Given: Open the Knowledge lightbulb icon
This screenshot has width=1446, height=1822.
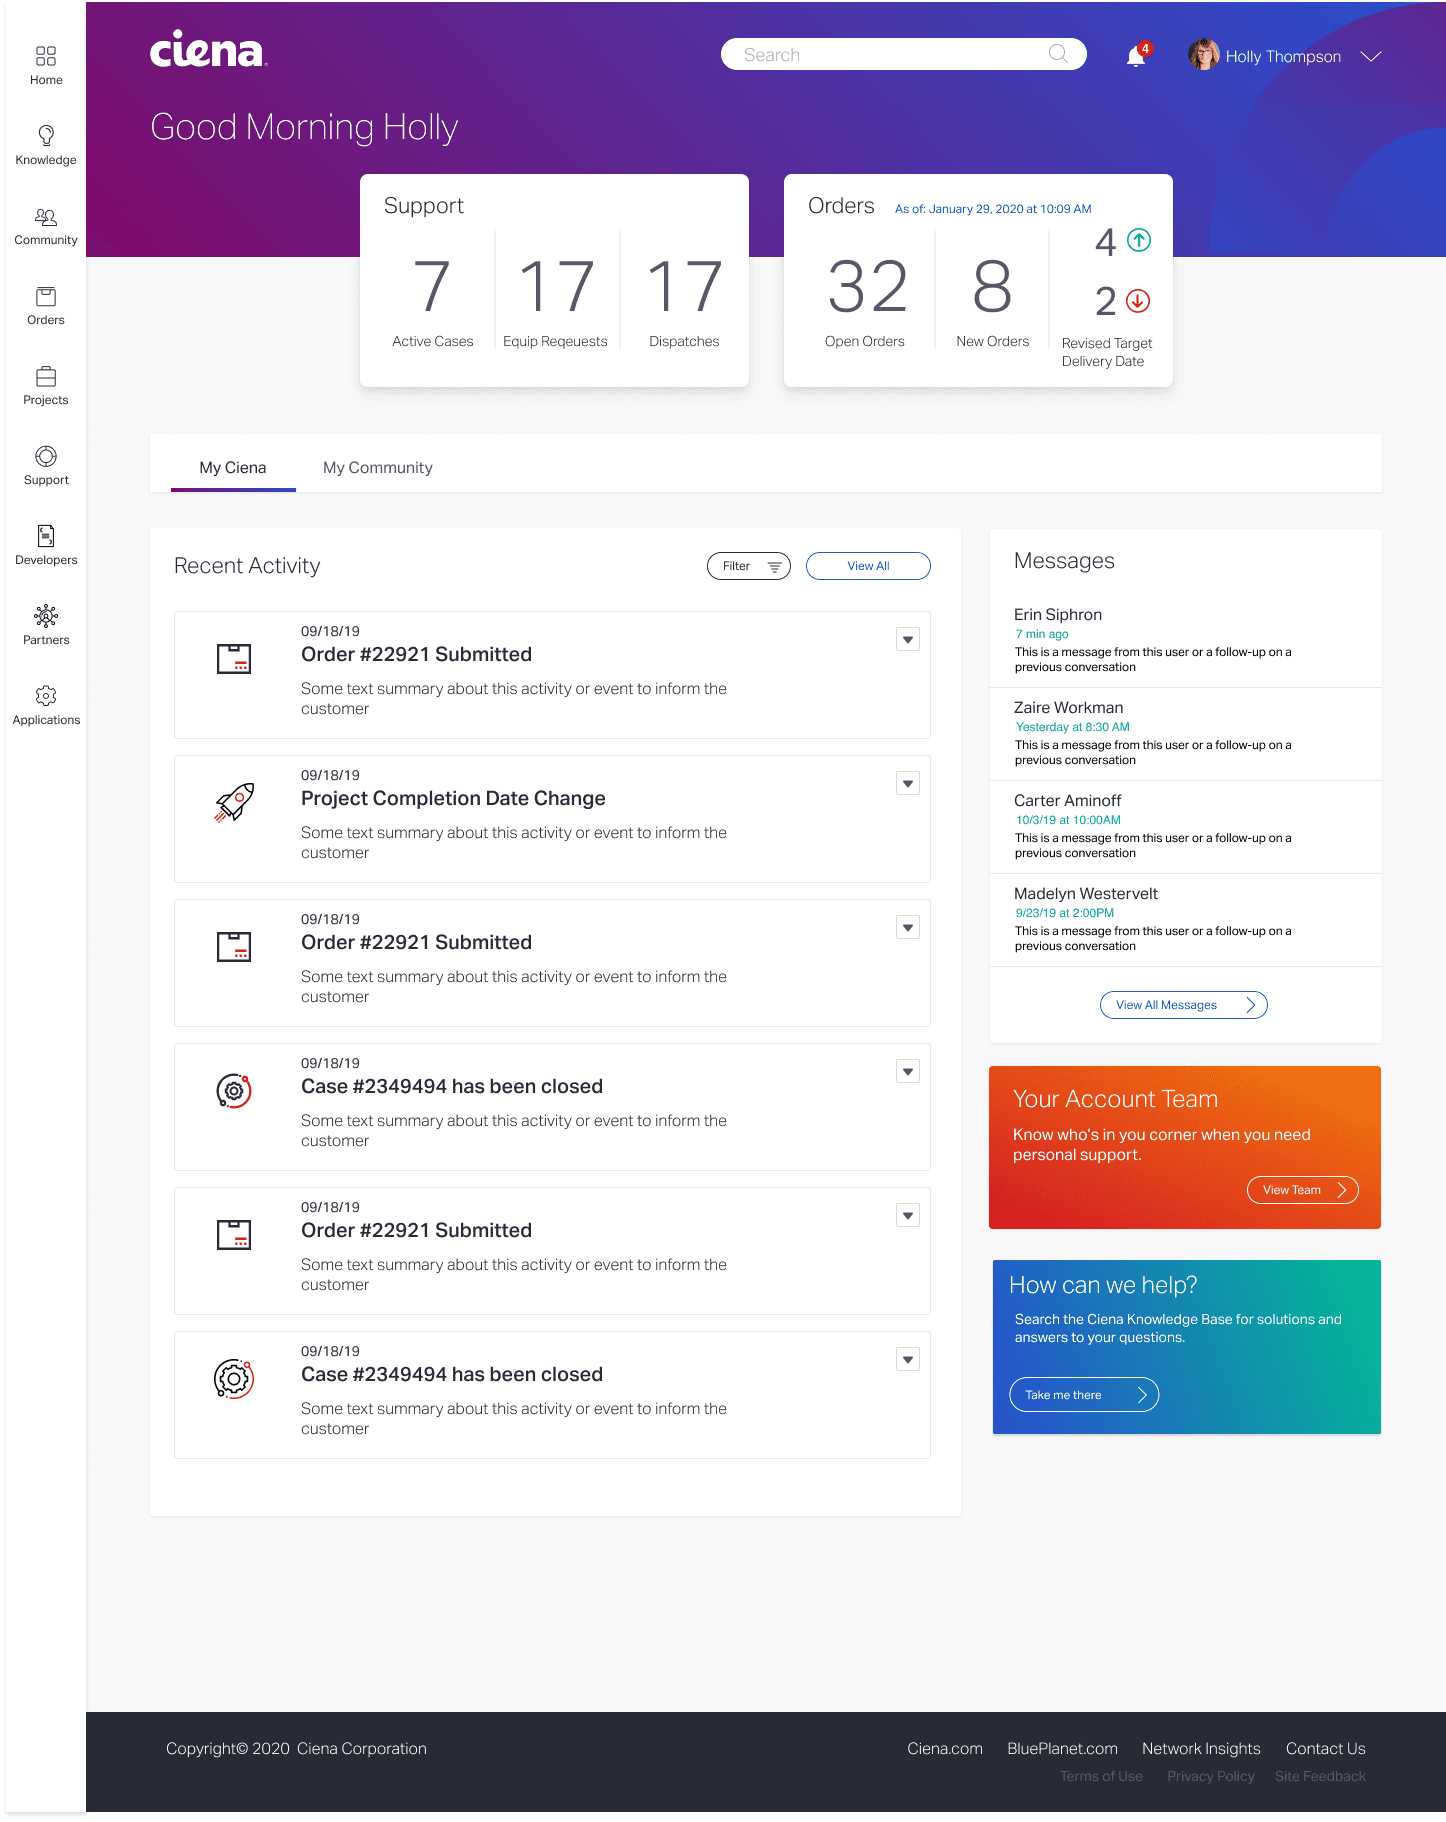Looking at the screenshot, I should (46, 135).
